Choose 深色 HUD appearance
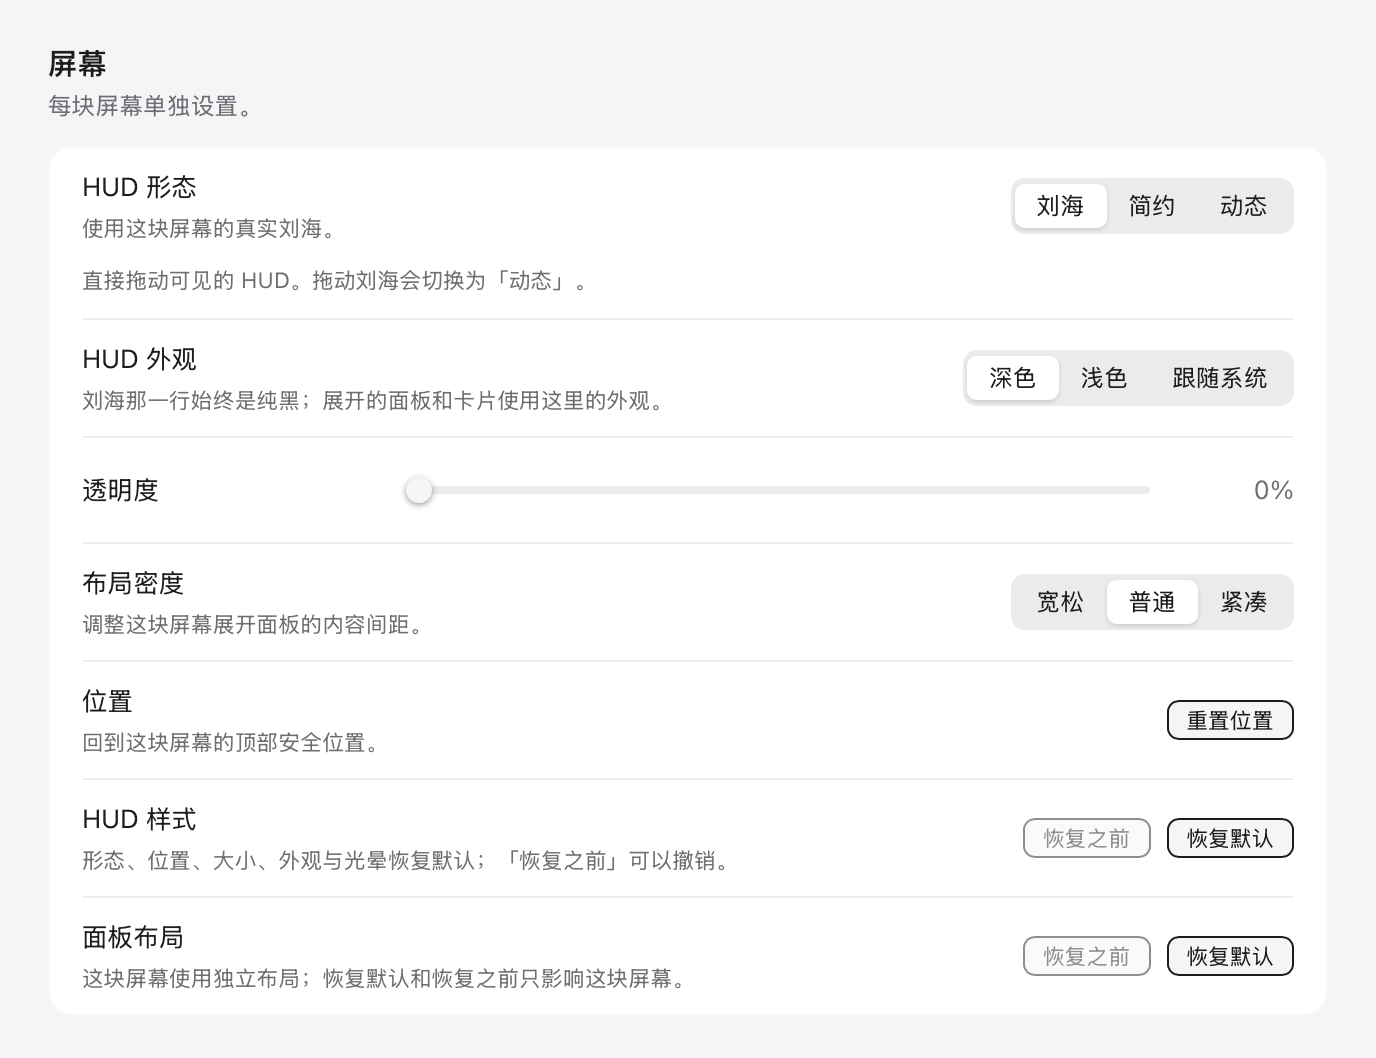This screenshot has width=1376, height=1058. point(1012,378)
